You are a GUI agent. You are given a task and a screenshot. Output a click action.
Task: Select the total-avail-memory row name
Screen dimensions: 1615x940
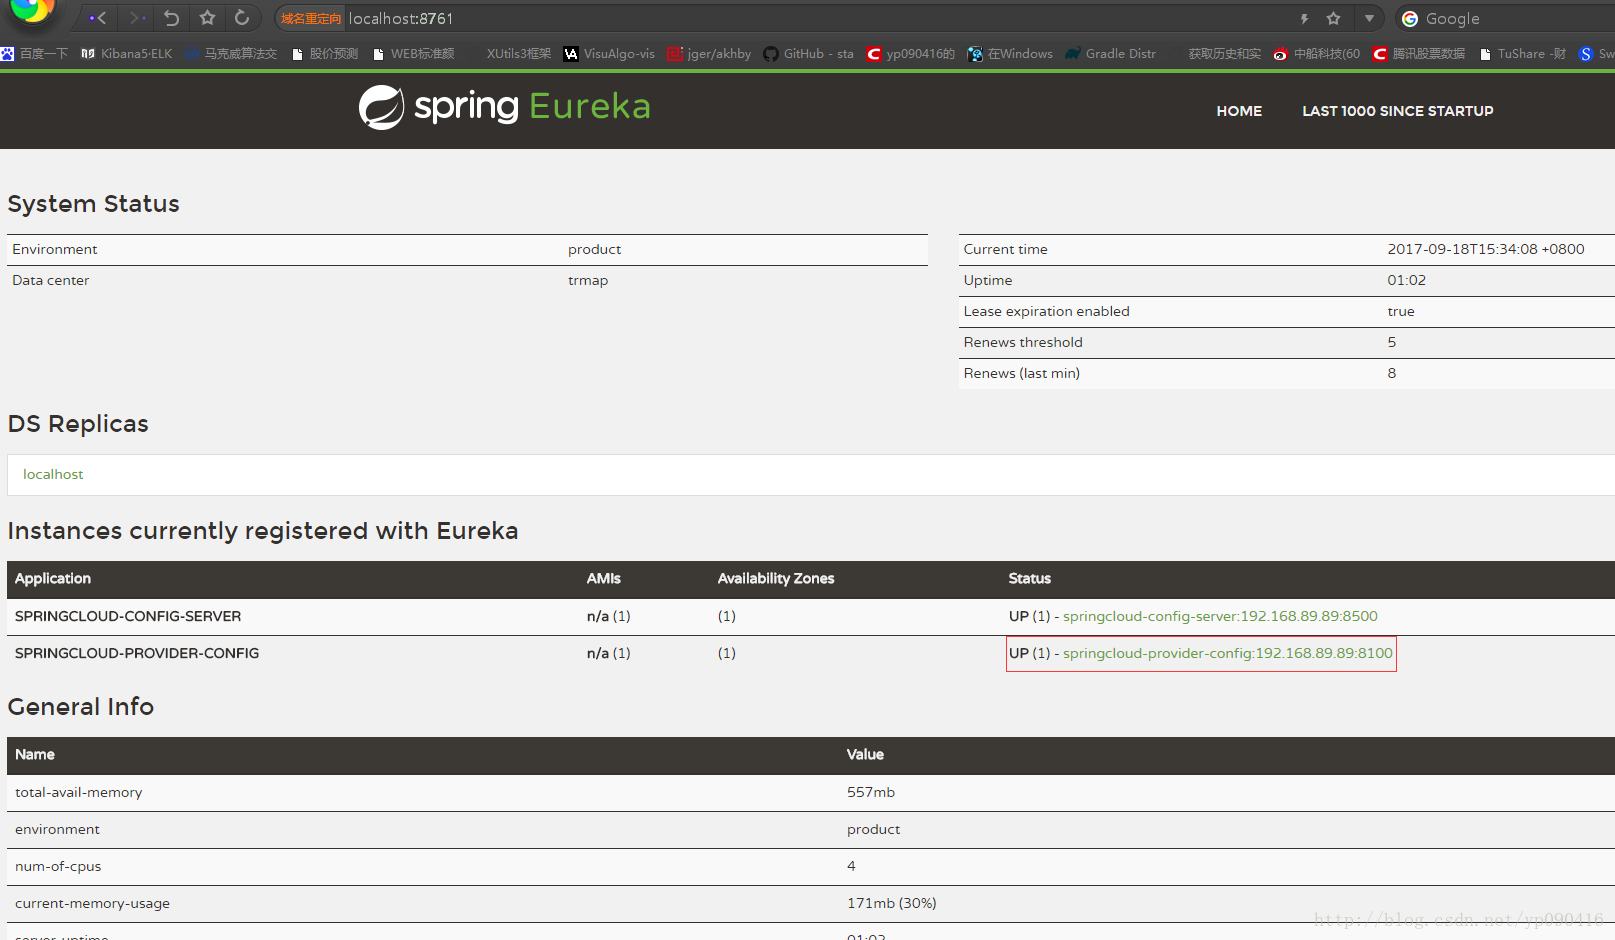tap(79, 792)
